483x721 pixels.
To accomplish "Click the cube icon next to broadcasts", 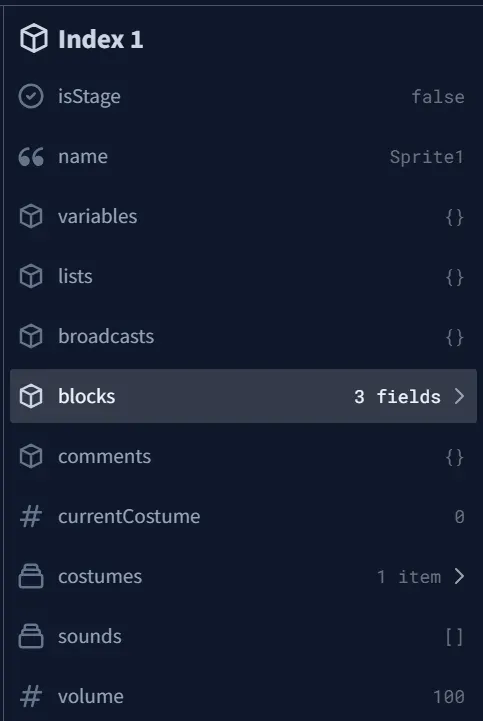I will click(x=31, y=336).
